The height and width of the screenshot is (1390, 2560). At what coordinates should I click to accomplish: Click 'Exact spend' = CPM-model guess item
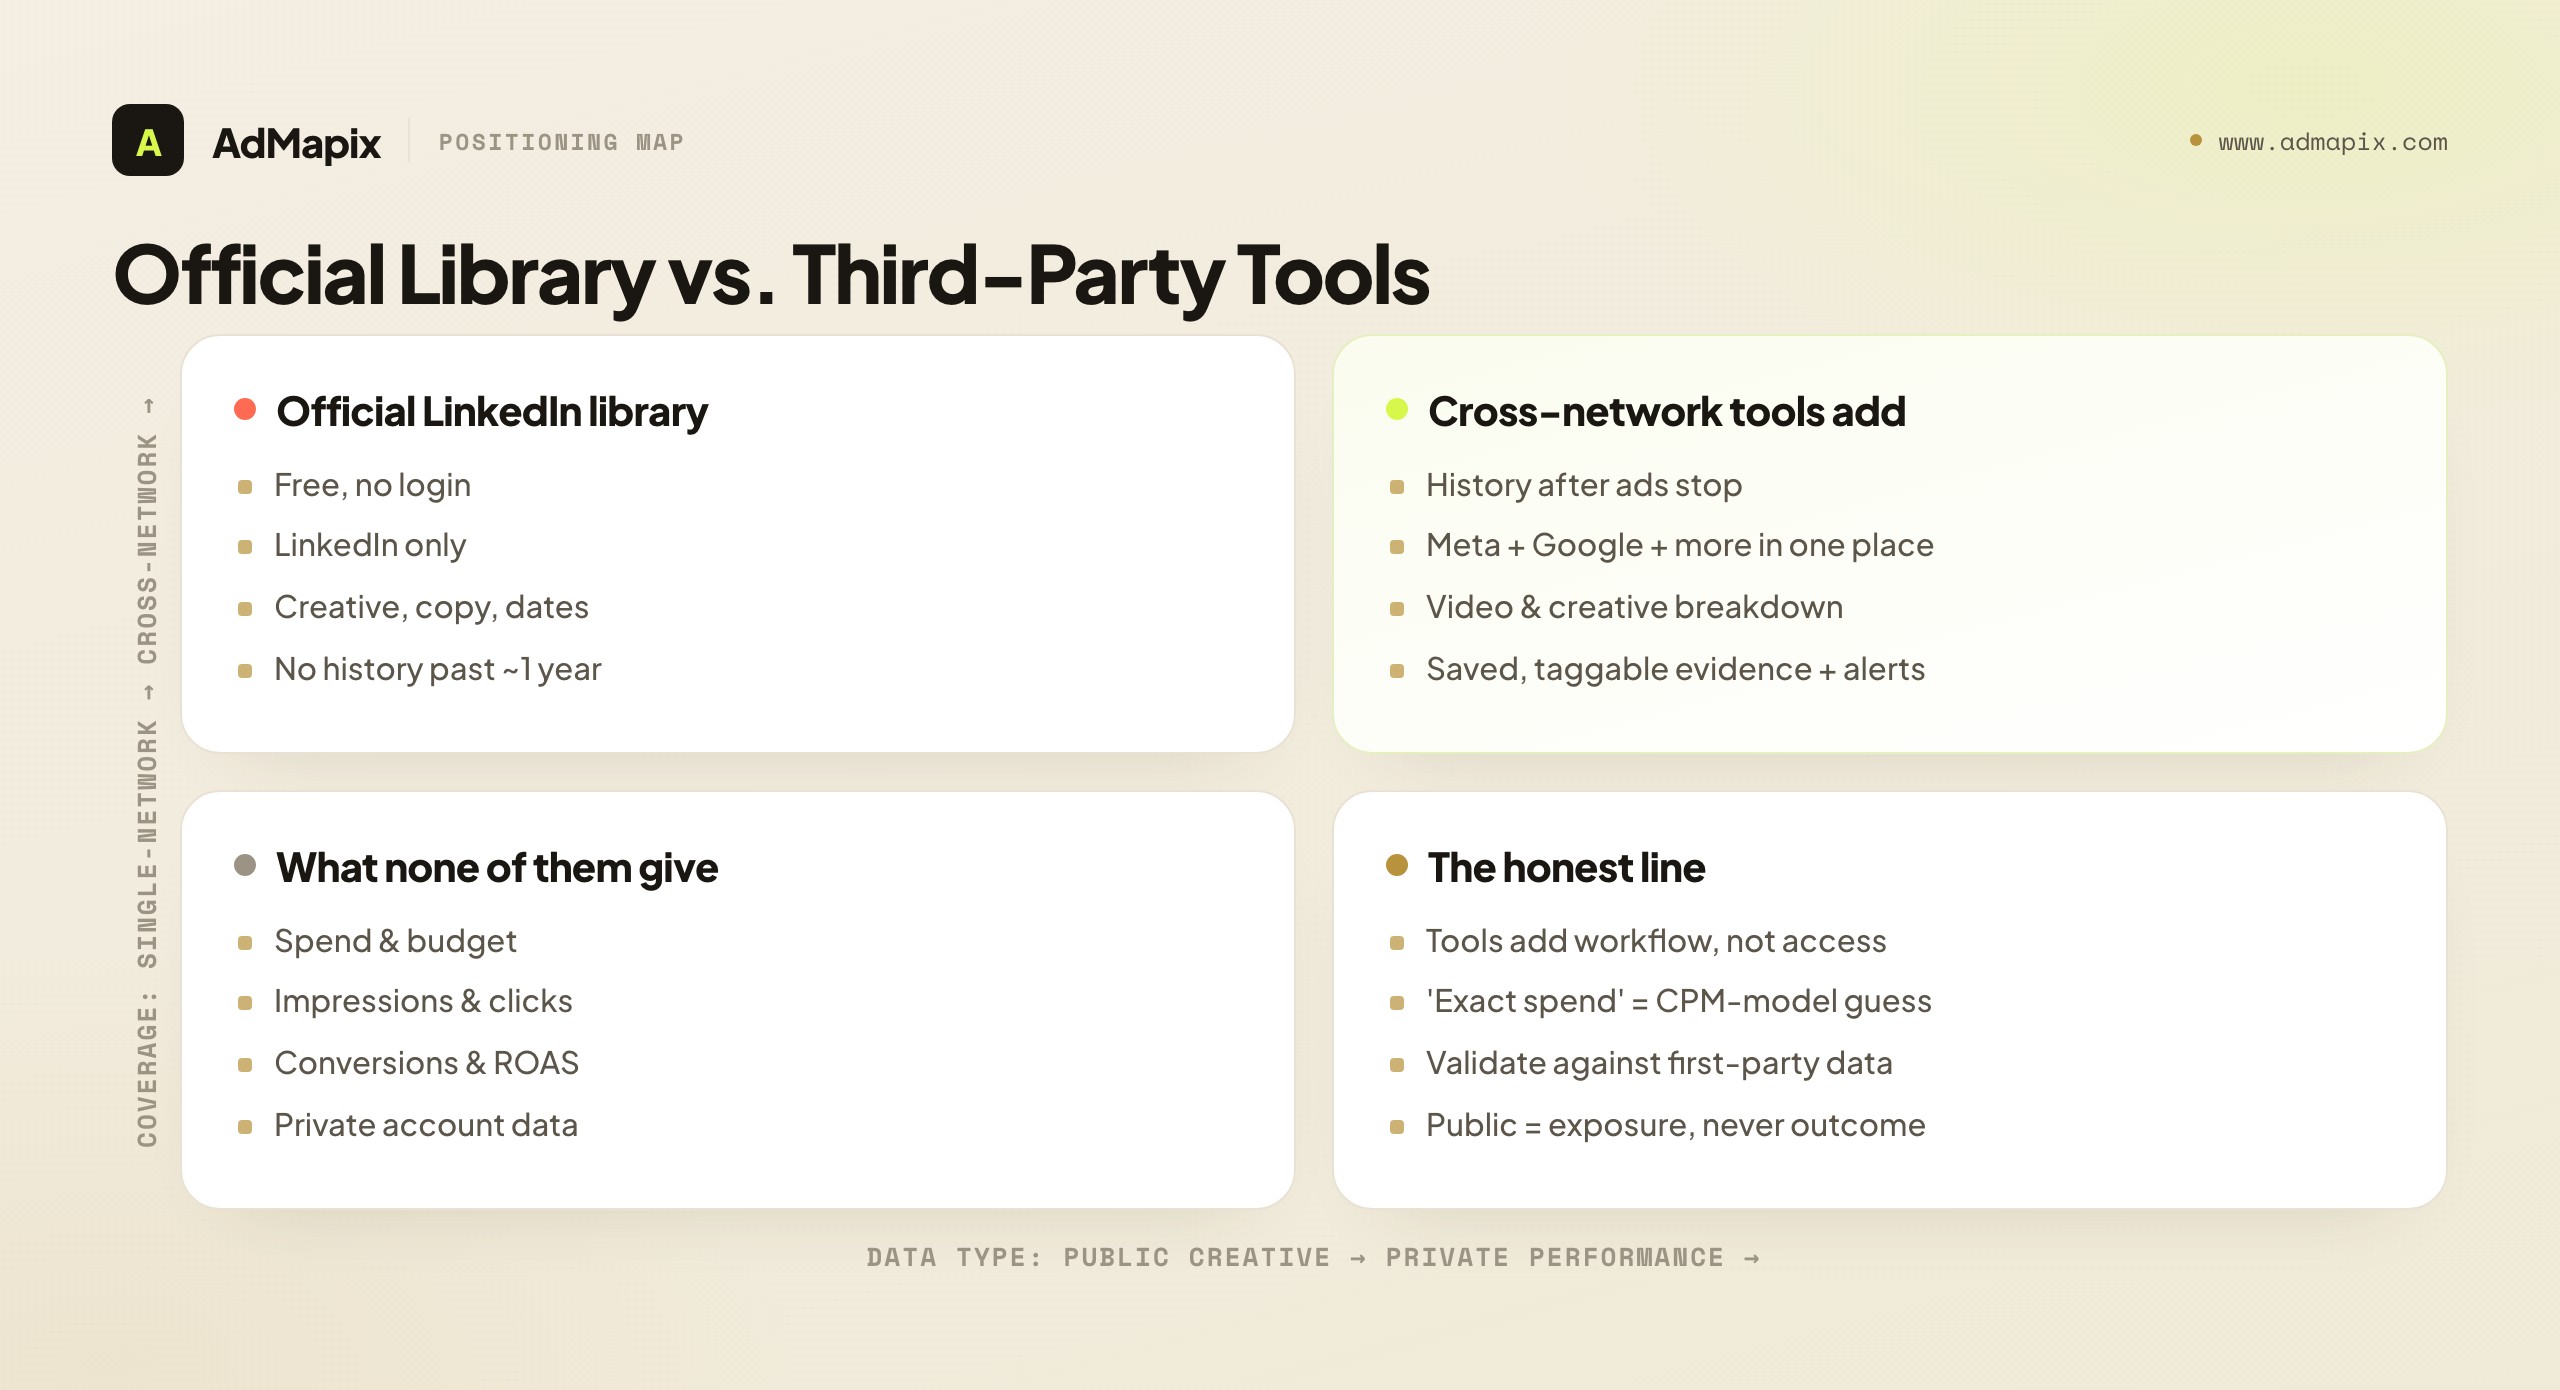coord(1678,1002)
